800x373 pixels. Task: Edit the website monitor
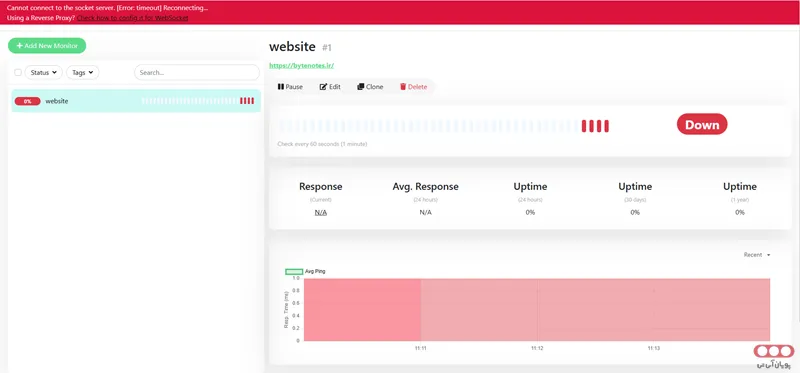click(330, 87)
